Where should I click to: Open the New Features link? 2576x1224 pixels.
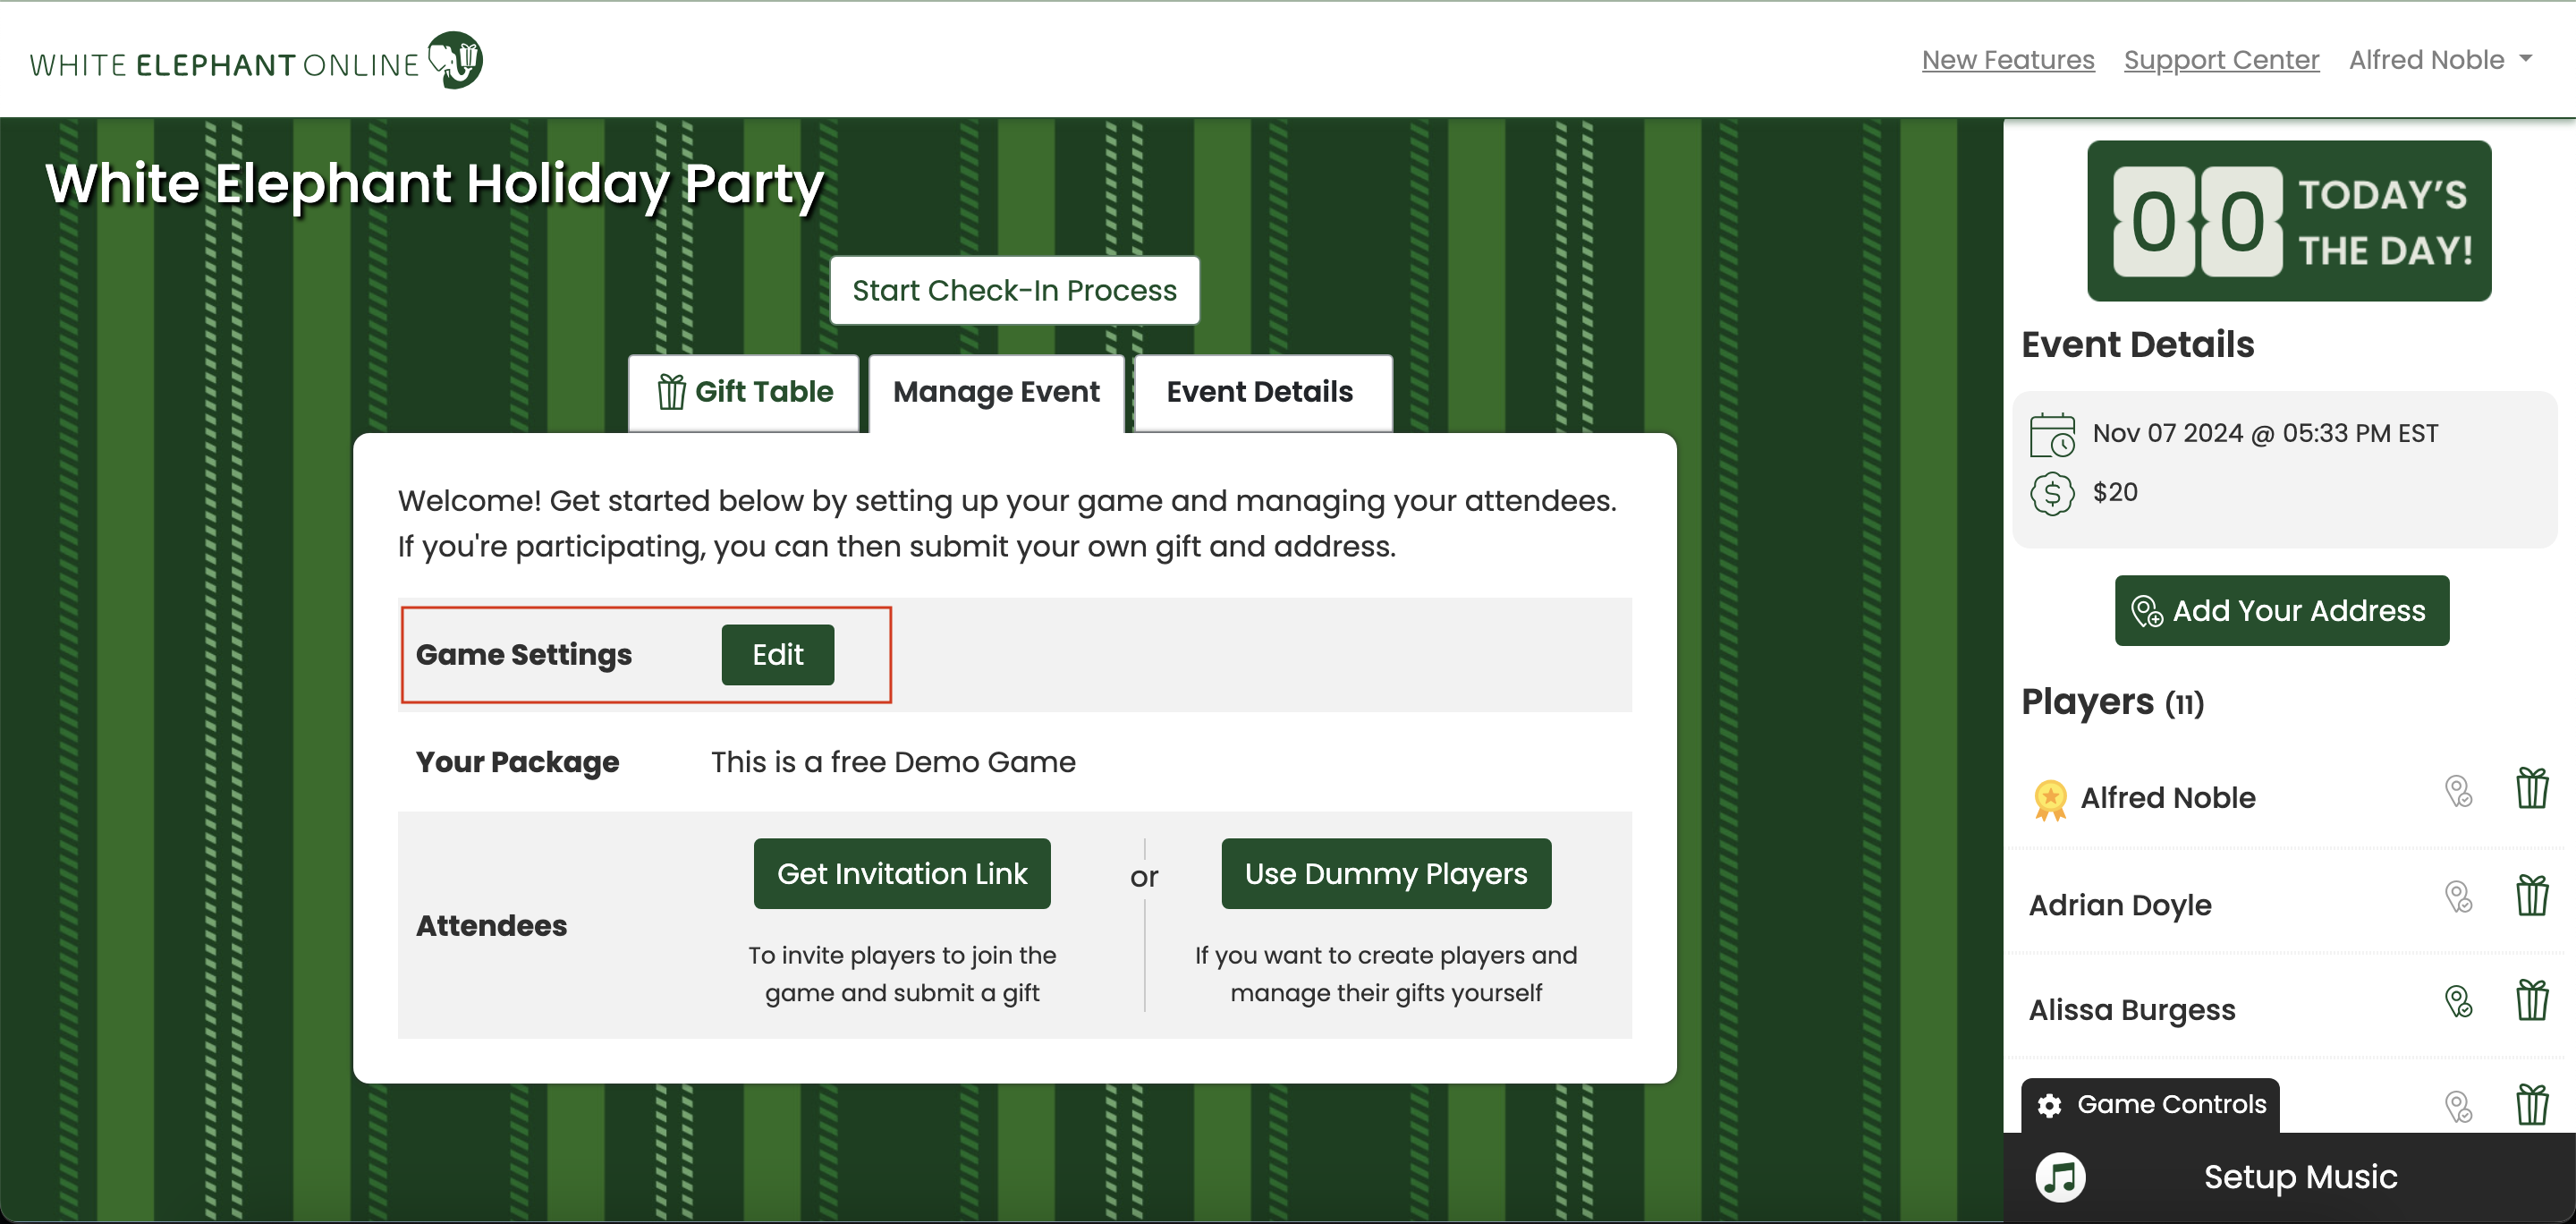coord(2007,60)
